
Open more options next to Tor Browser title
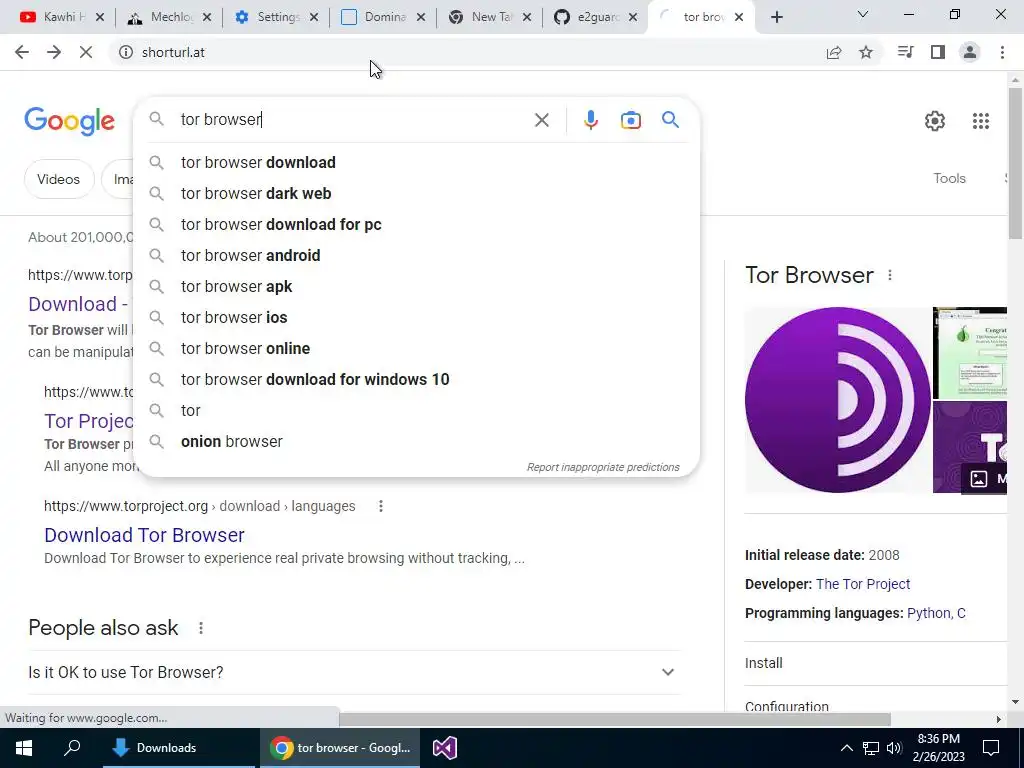[x=889, y=276]
